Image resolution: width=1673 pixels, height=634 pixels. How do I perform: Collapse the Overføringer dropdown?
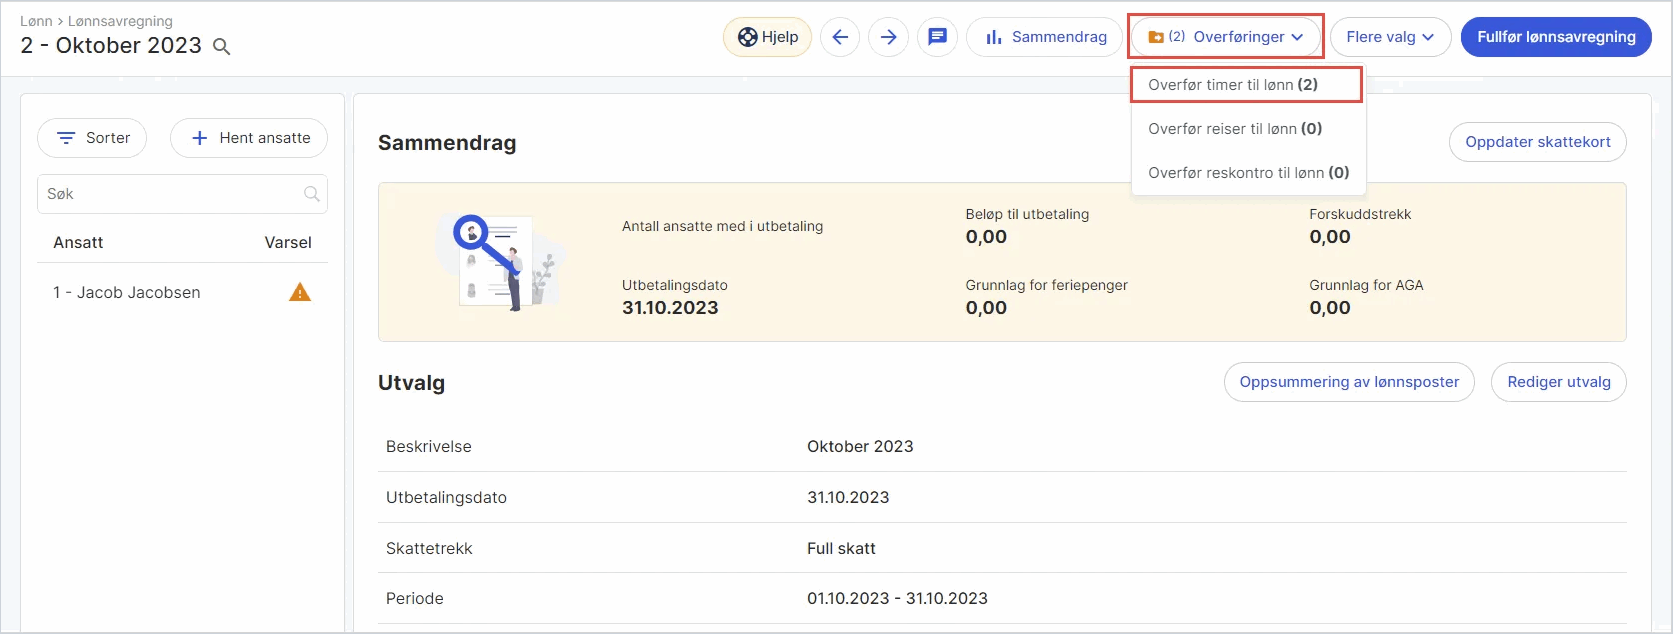click(x=1226, y=37)
